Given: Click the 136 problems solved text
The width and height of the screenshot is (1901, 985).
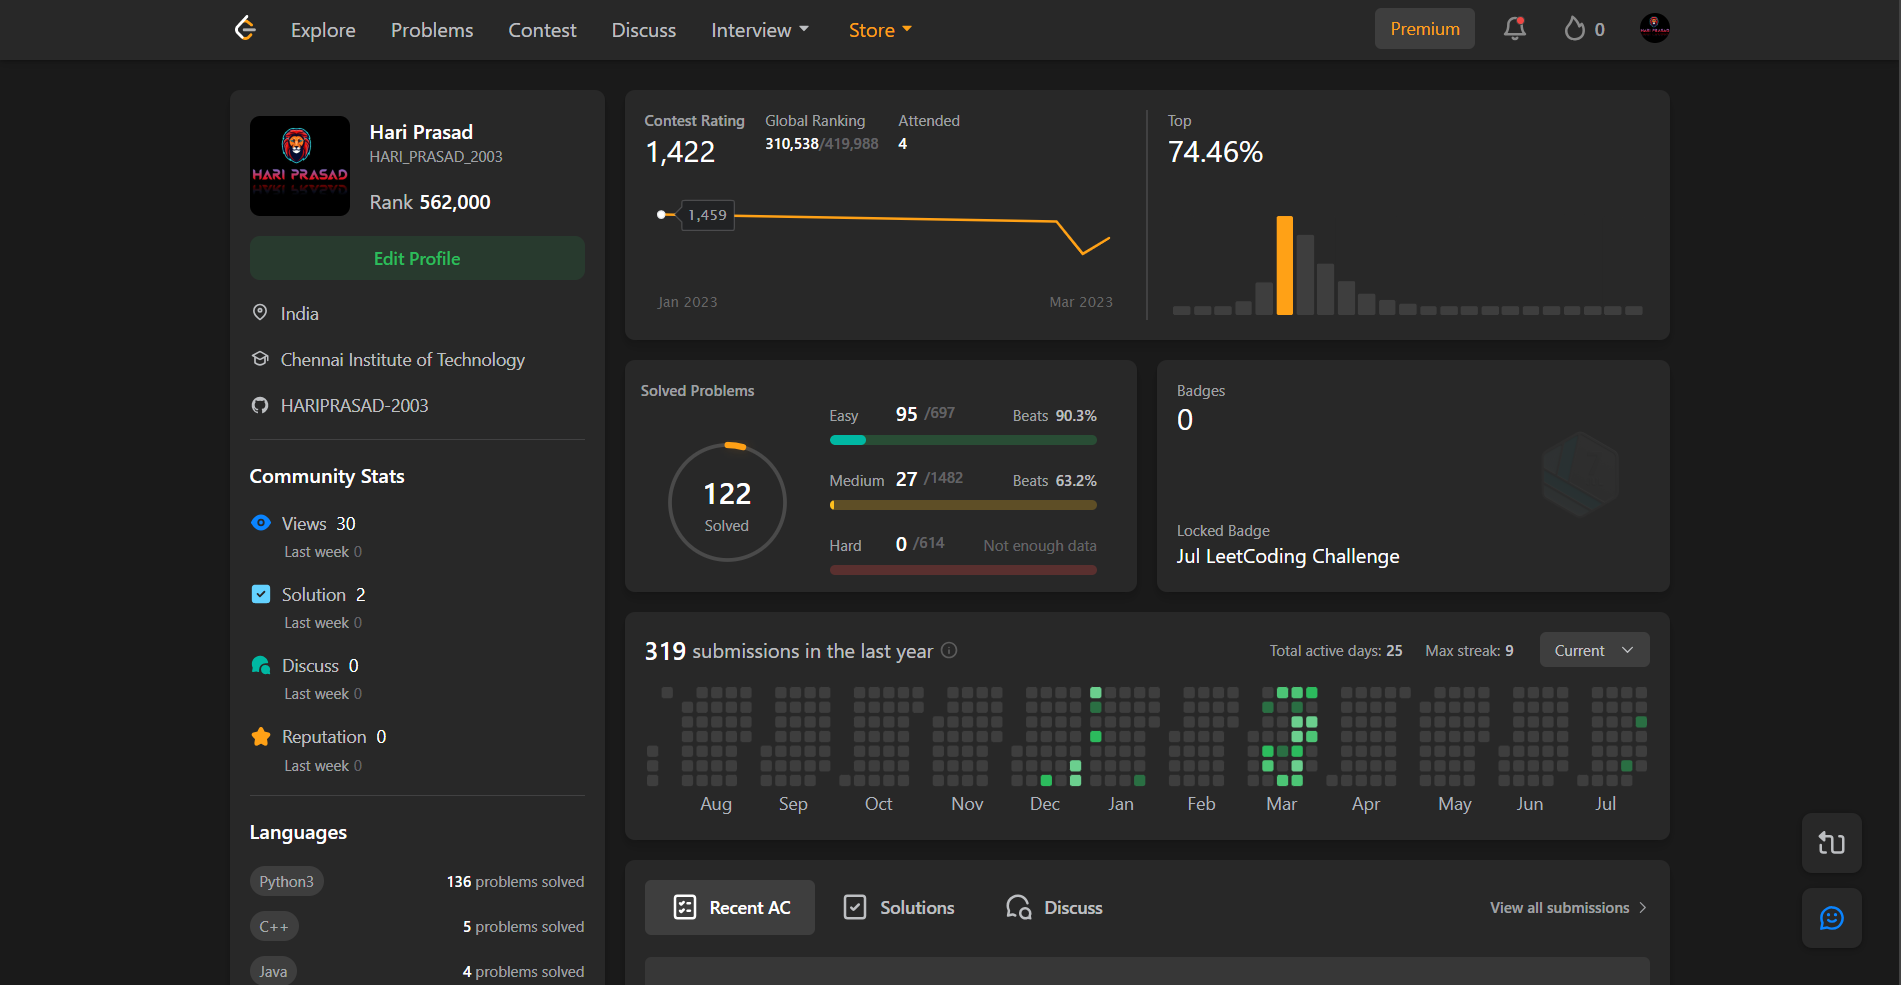Looking at the screenshot, I should 515,881.
